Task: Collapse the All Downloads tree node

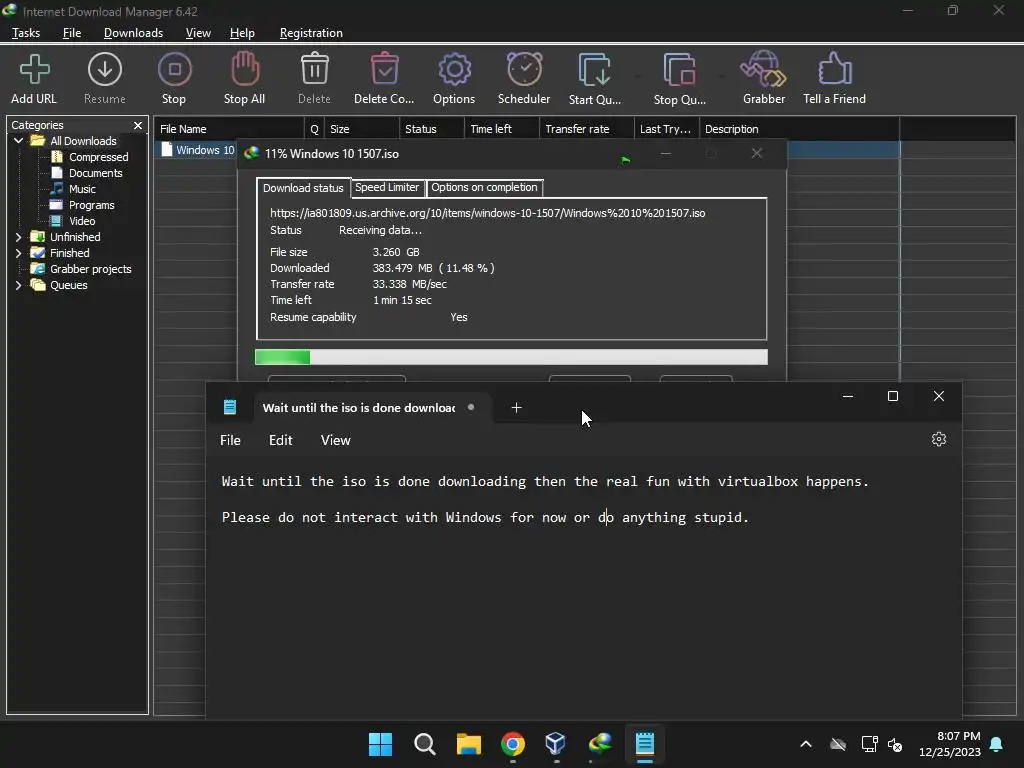Action: pyautogui.click(x=18, y=140)
